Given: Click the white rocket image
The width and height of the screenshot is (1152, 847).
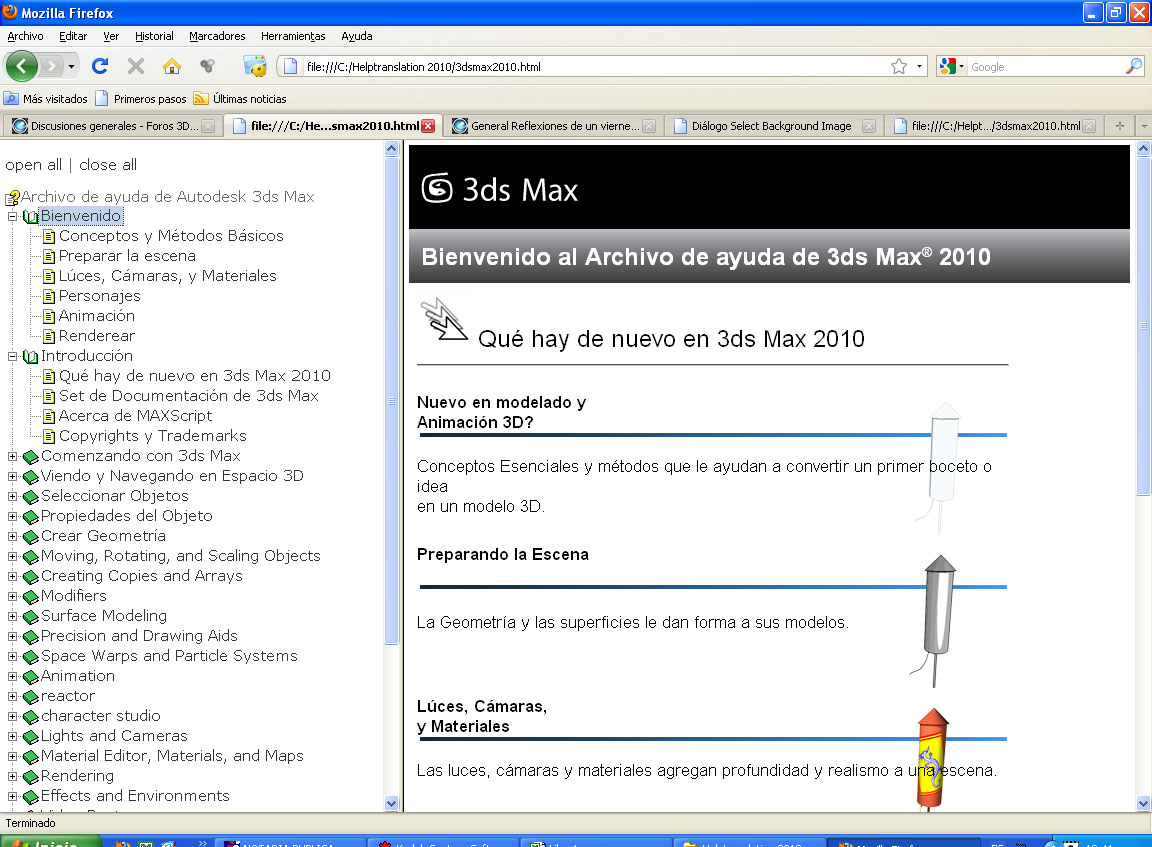Looking at the screenshot, I should [x=940, y=466].
